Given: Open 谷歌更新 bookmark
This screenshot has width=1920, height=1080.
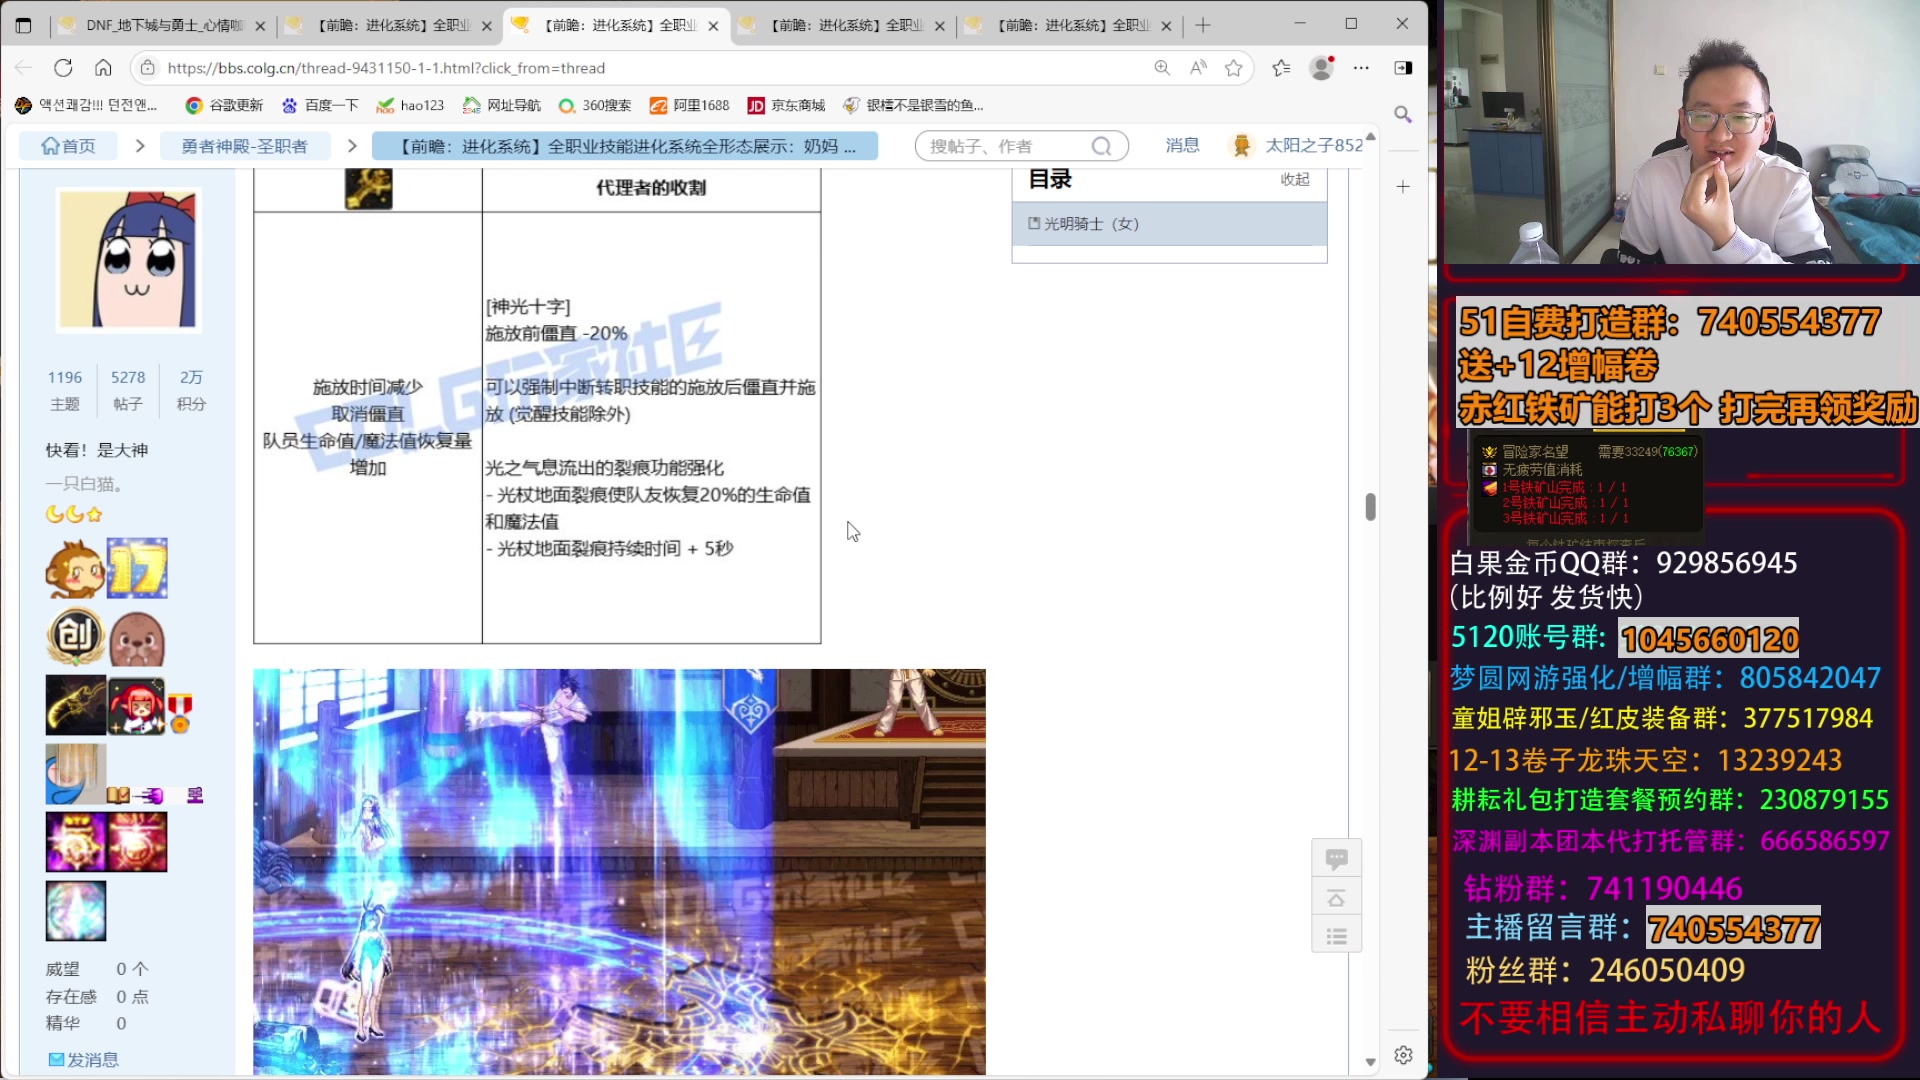Looking at the screenshot, I should pyautogui.click(x=224, y=105).
